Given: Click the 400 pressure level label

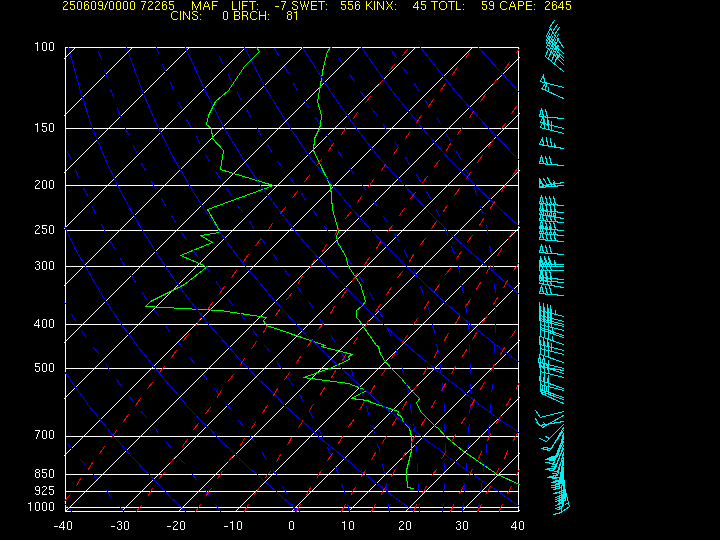Looking at the screenshot, I should [x=45, y=324].
